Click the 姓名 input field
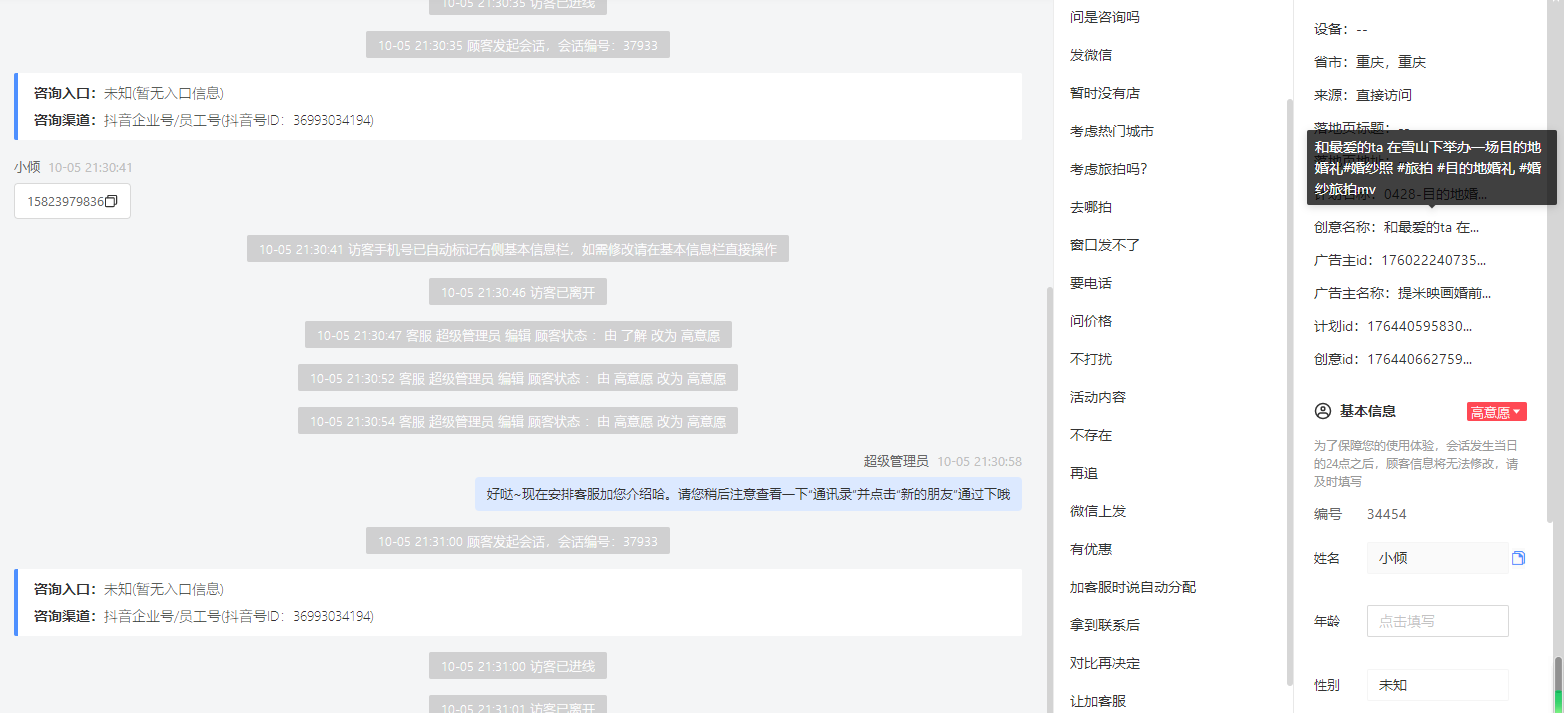Image resolution: width=1564 pixels, height=713 pixels. coord(1437,558)
